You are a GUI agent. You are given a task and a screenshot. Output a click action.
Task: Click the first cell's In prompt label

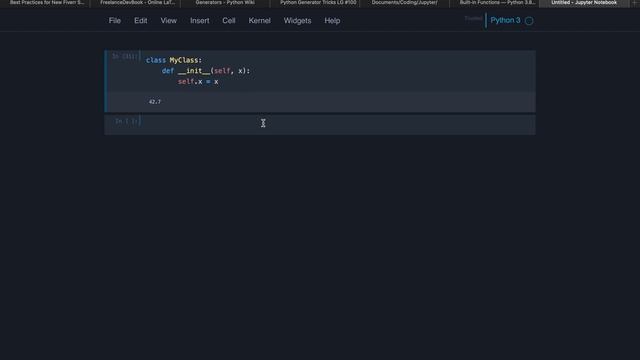(x=124, y=56)
